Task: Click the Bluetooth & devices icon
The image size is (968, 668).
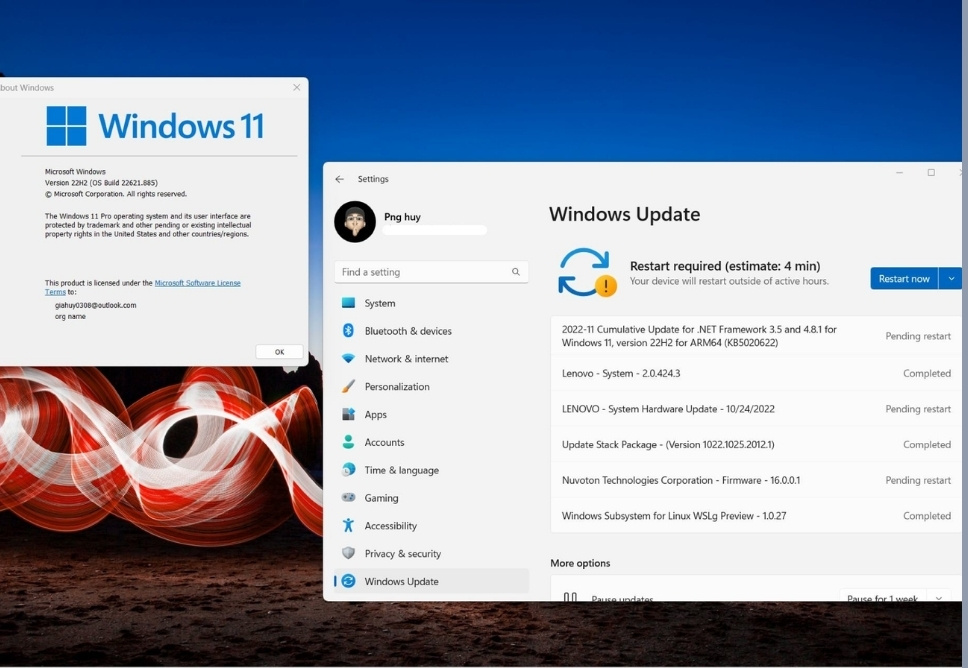Action: 348,331
